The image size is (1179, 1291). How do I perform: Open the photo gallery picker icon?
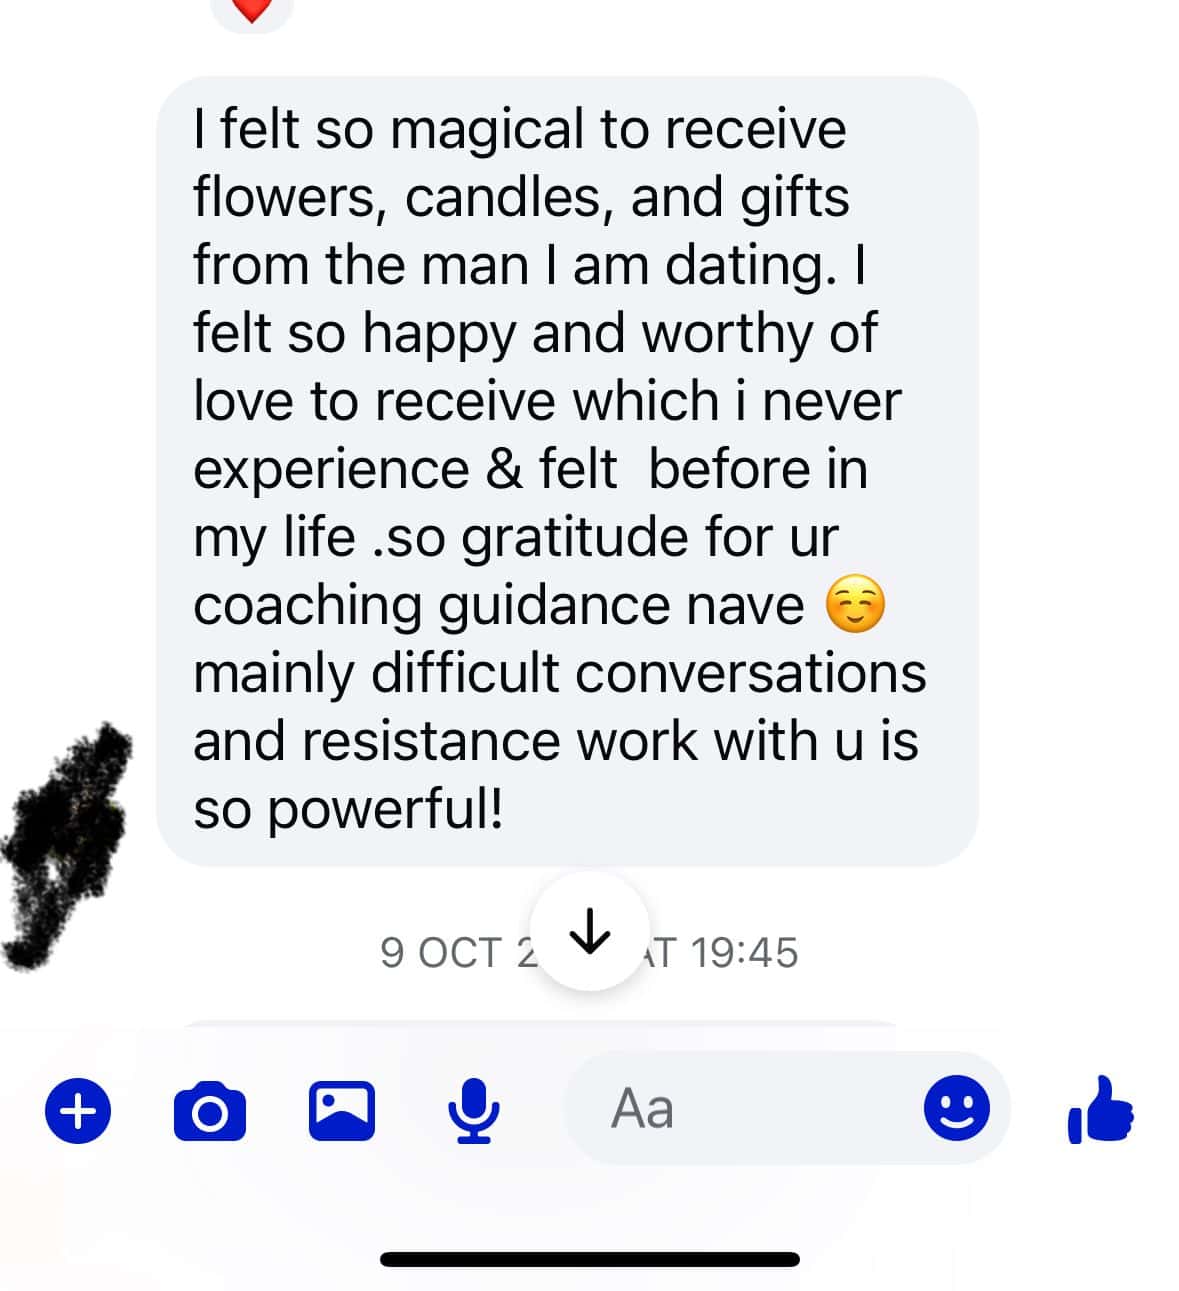[341, 1111]
